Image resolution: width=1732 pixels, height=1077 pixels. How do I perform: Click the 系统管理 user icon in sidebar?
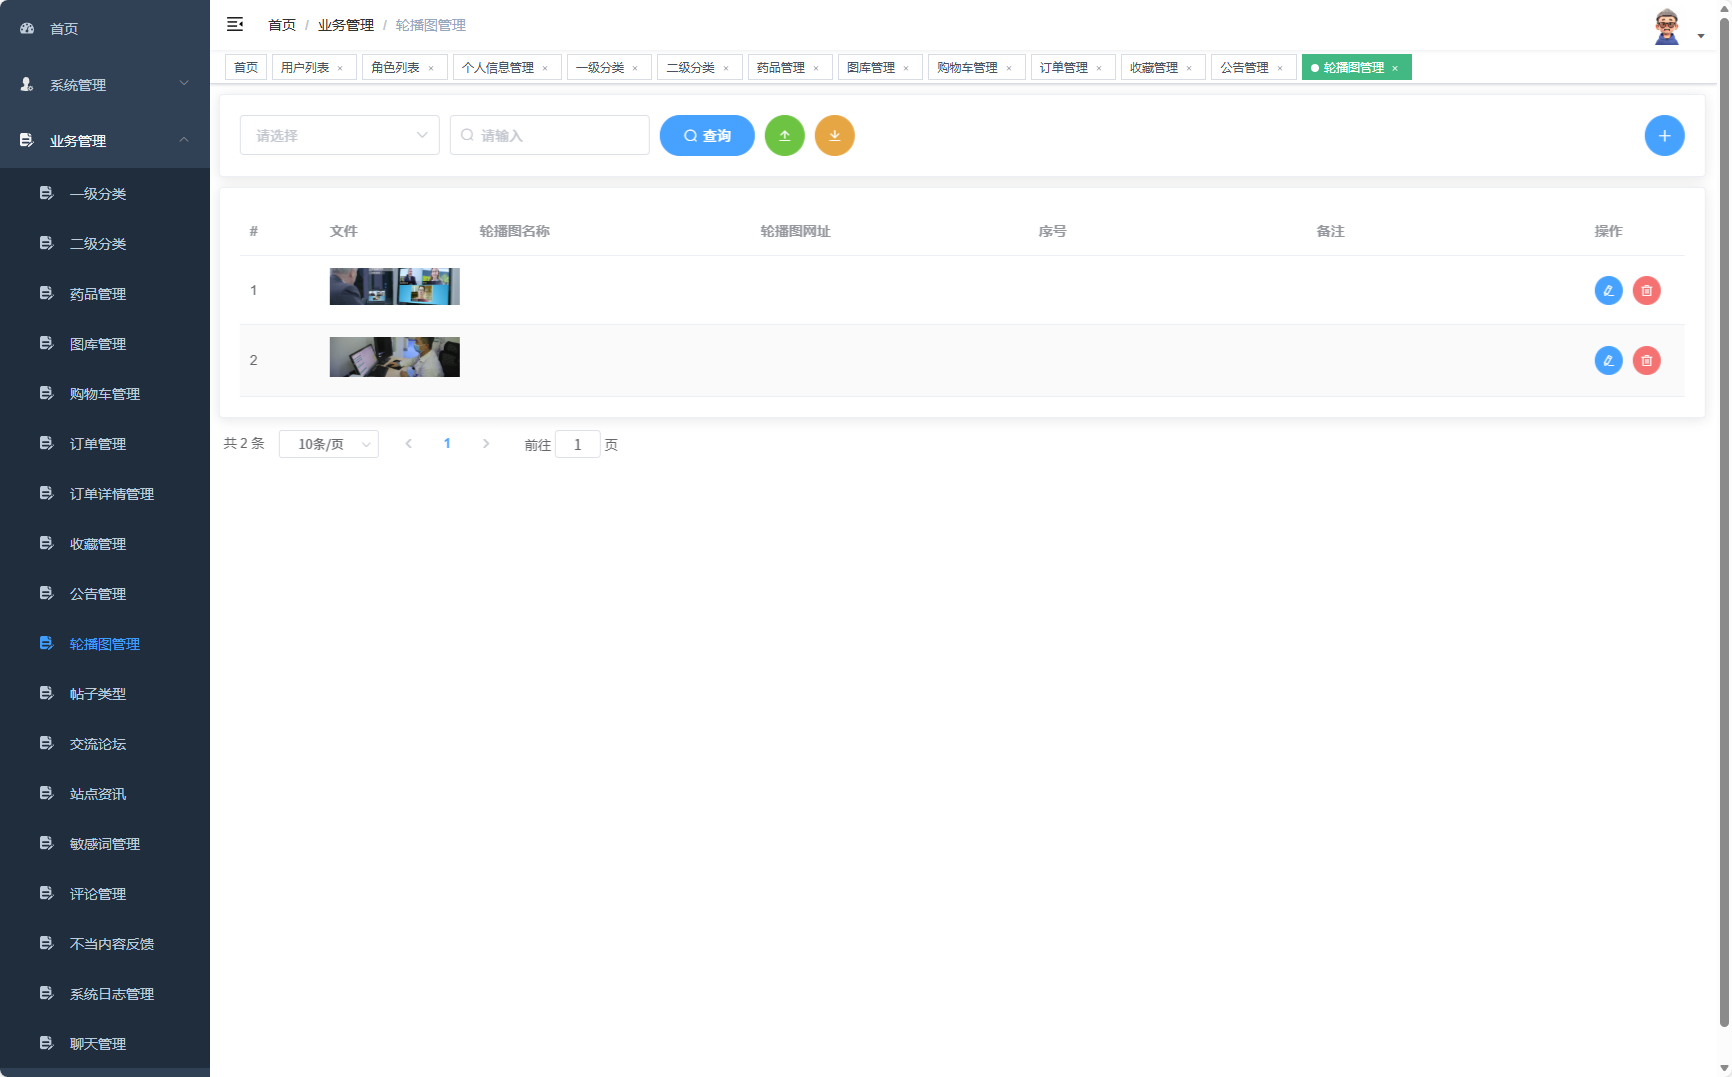(x=25, y=85)
